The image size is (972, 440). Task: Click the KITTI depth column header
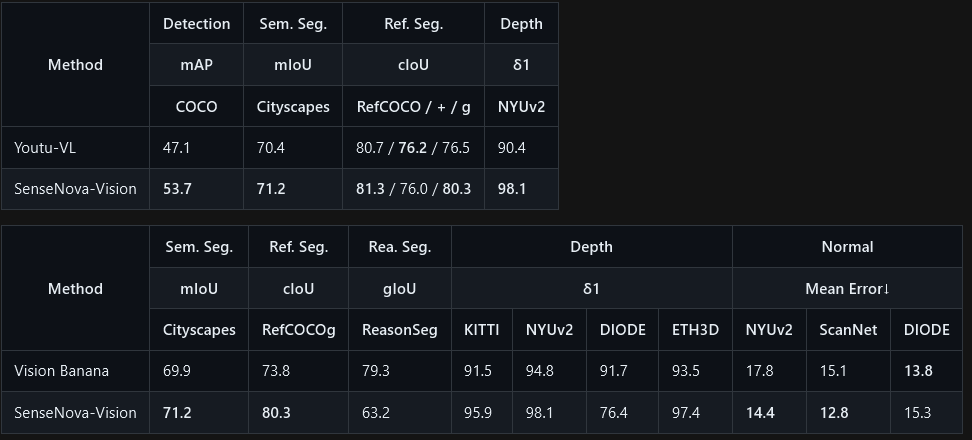pyautogui.click(x=482, y=330)
